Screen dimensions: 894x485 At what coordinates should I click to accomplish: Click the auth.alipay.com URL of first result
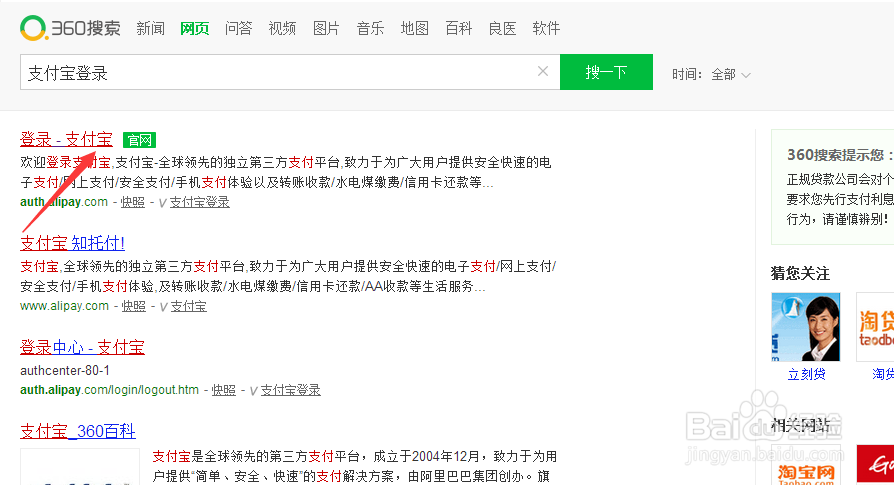pos(64,202)
